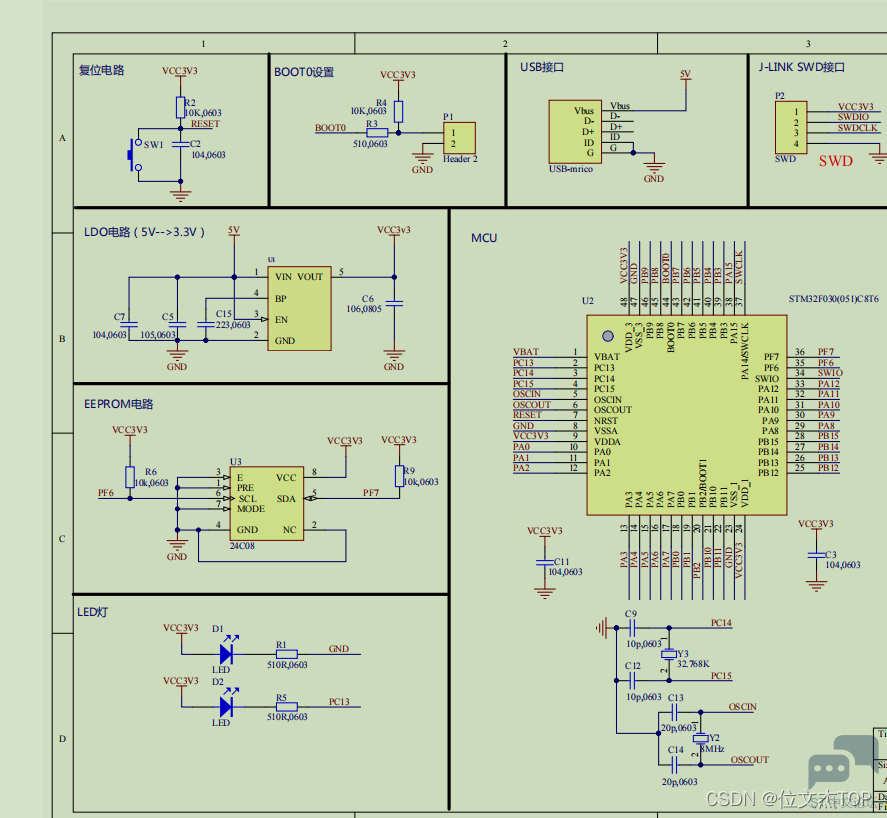
Task: Click the '223,0603' capacitor value
Action: 233,325
